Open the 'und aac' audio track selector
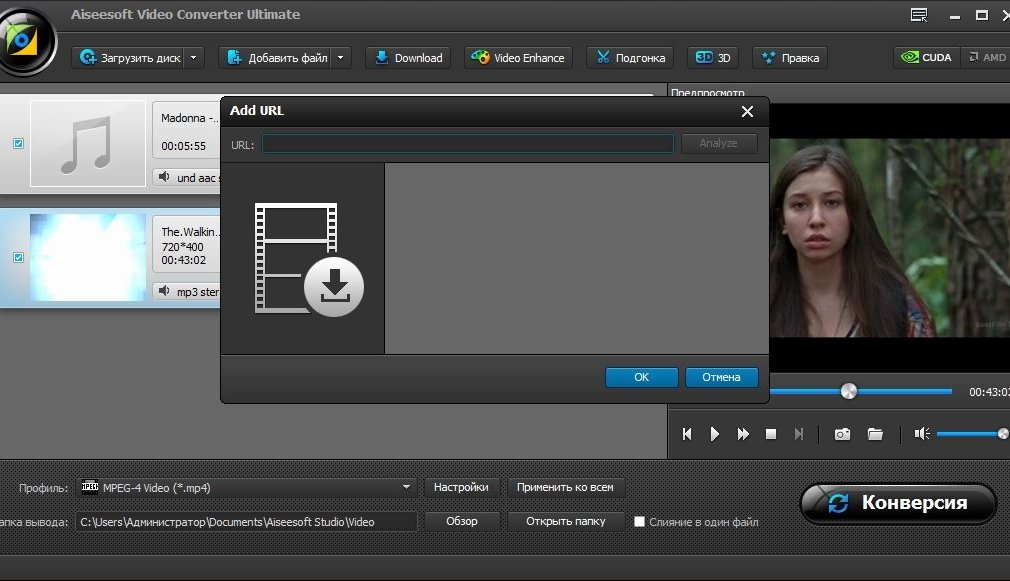Image resolution: width=1010 pixels, height=581 pixels. (187, 177)
